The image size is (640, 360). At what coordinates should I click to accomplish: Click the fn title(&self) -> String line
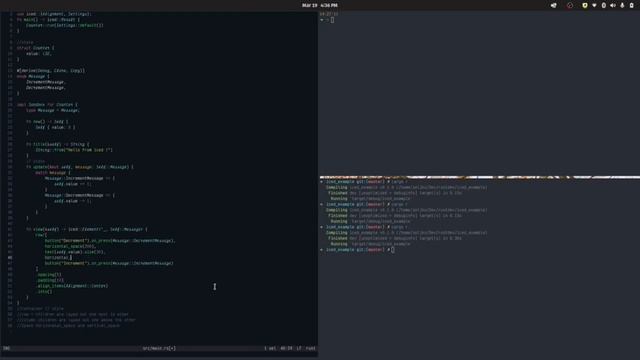[57, 144]
